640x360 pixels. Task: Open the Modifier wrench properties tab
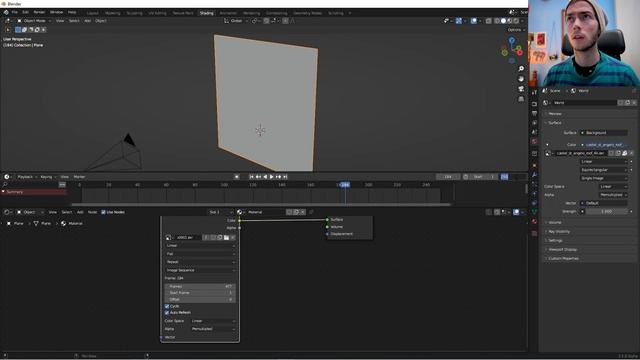point(534,175)
